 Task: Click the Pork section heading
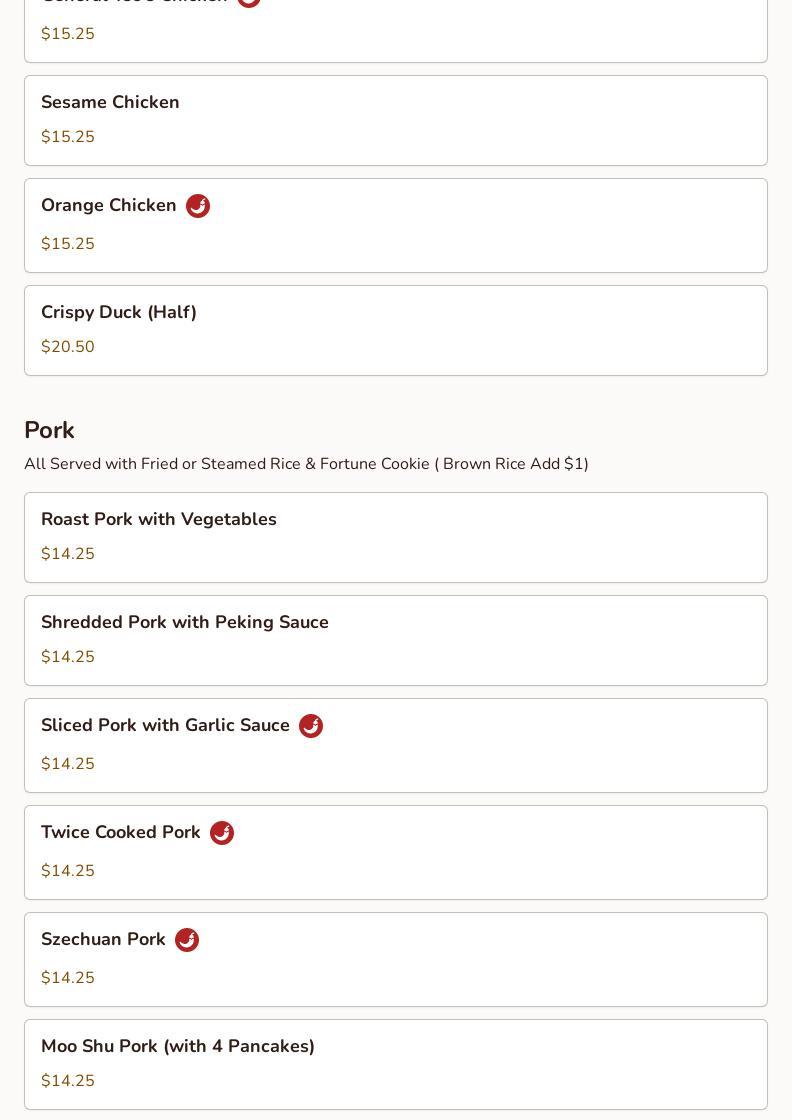(49, 430)
